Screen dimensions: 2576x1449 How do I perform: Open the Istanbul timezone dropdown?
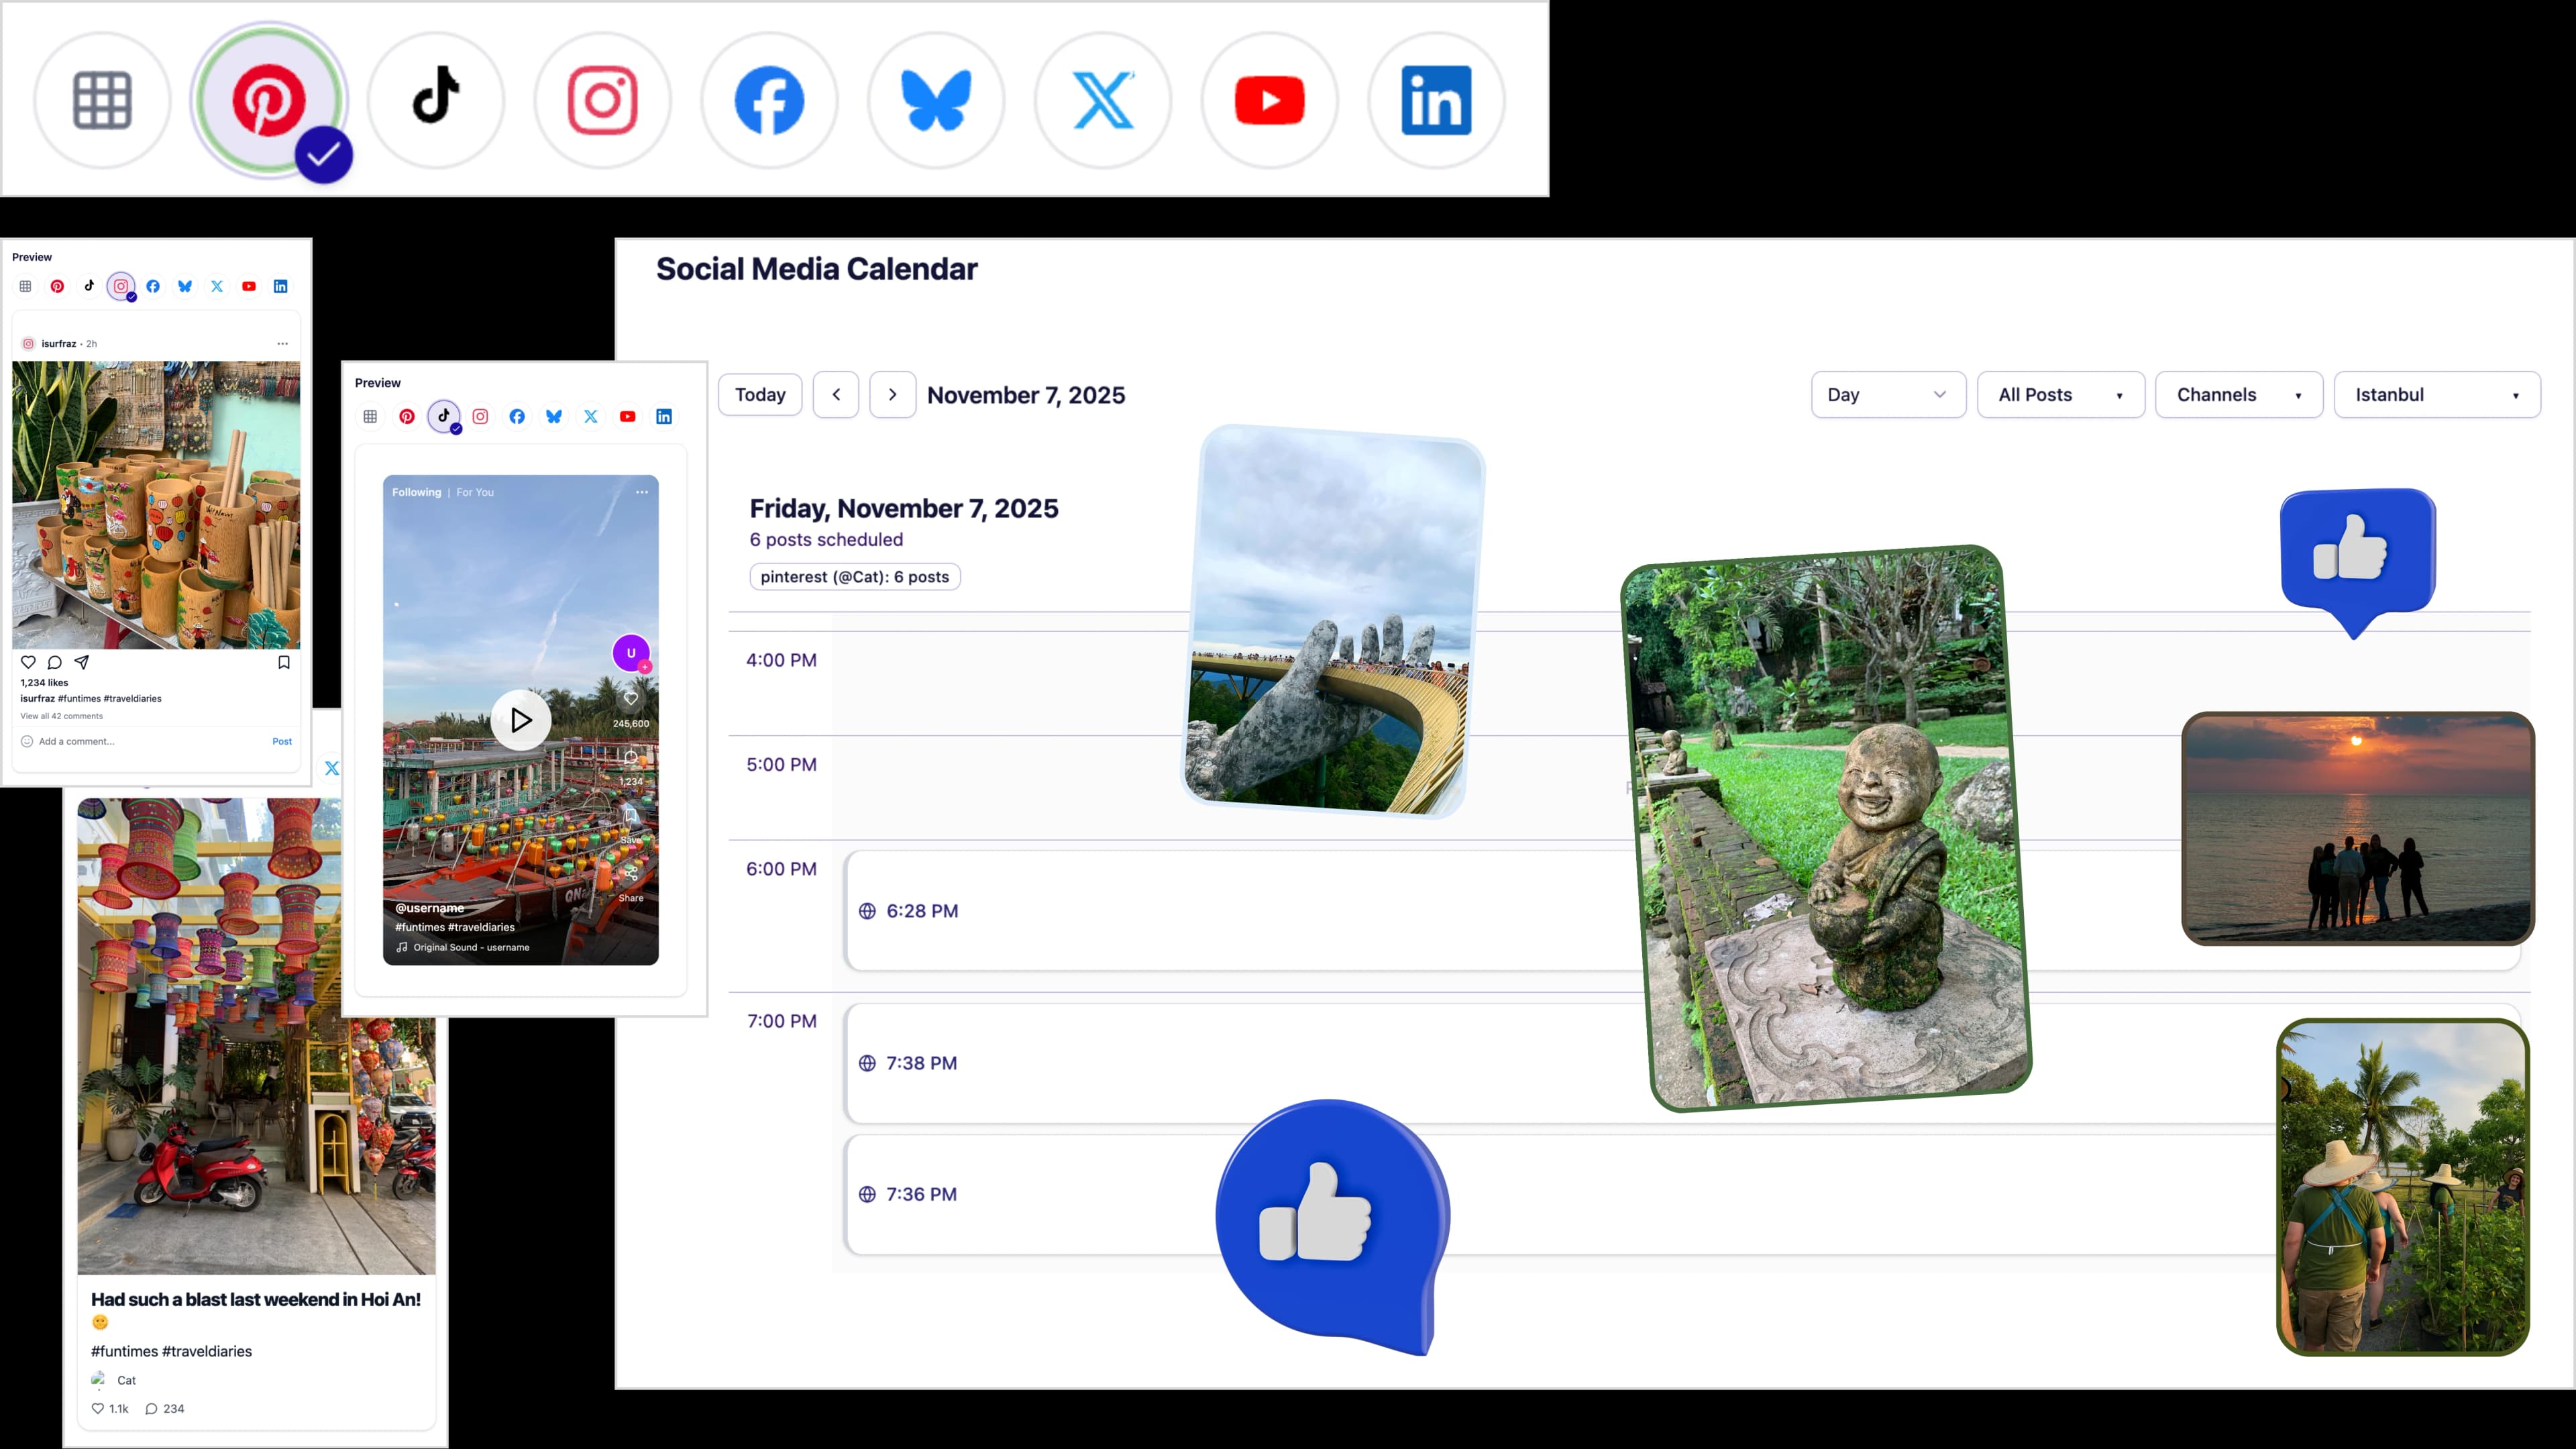pyautogui.click(x=2437, y=394)
